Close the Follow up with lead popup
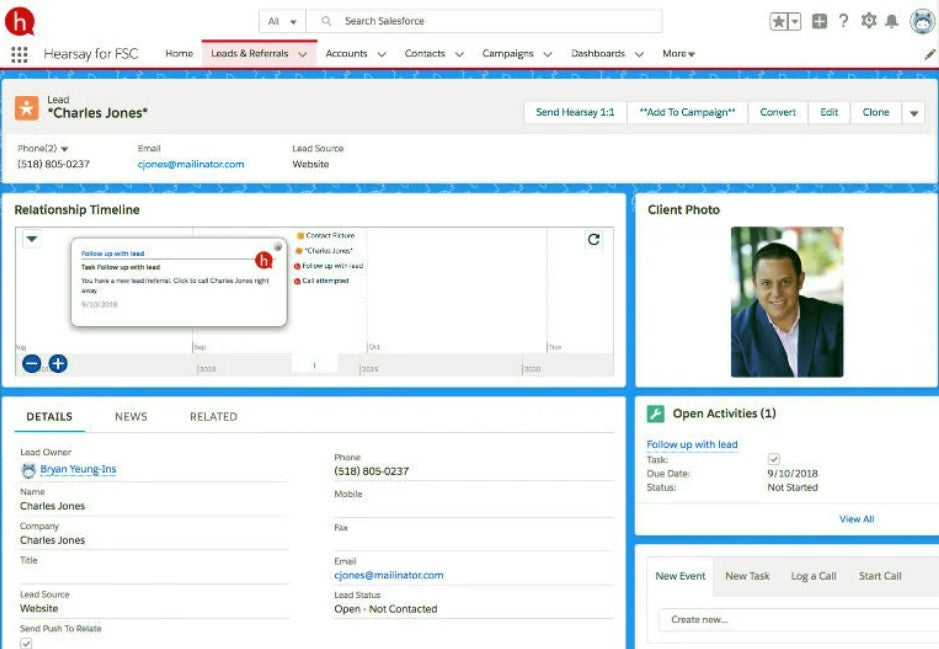This screenshot has height=649, width=939. [x=278, y=246]
